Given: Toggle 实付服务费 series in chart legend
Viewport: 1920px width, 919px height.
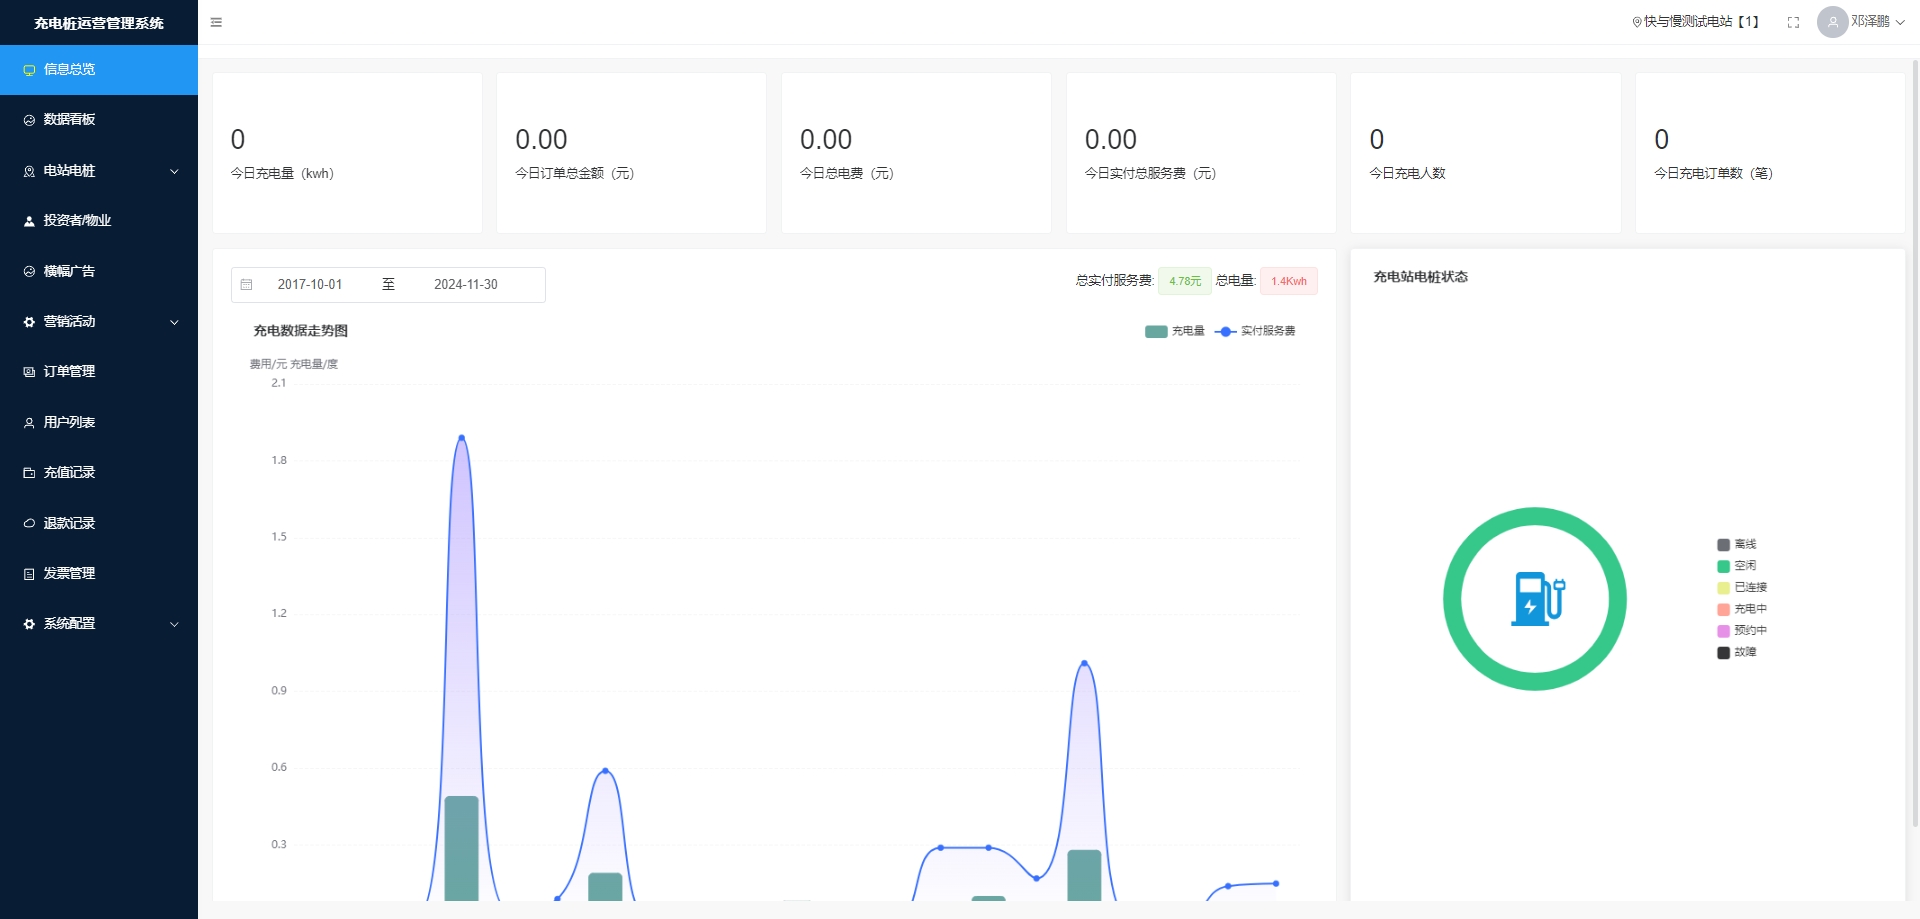Looking at the screenshot, I should [1255, 331].
